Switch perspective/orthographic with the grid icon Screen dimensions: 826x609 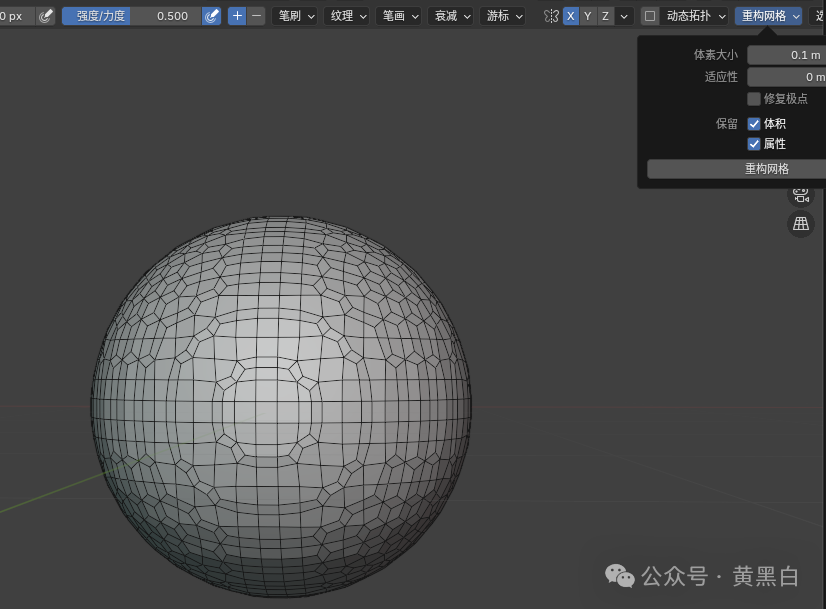[801, 224]
